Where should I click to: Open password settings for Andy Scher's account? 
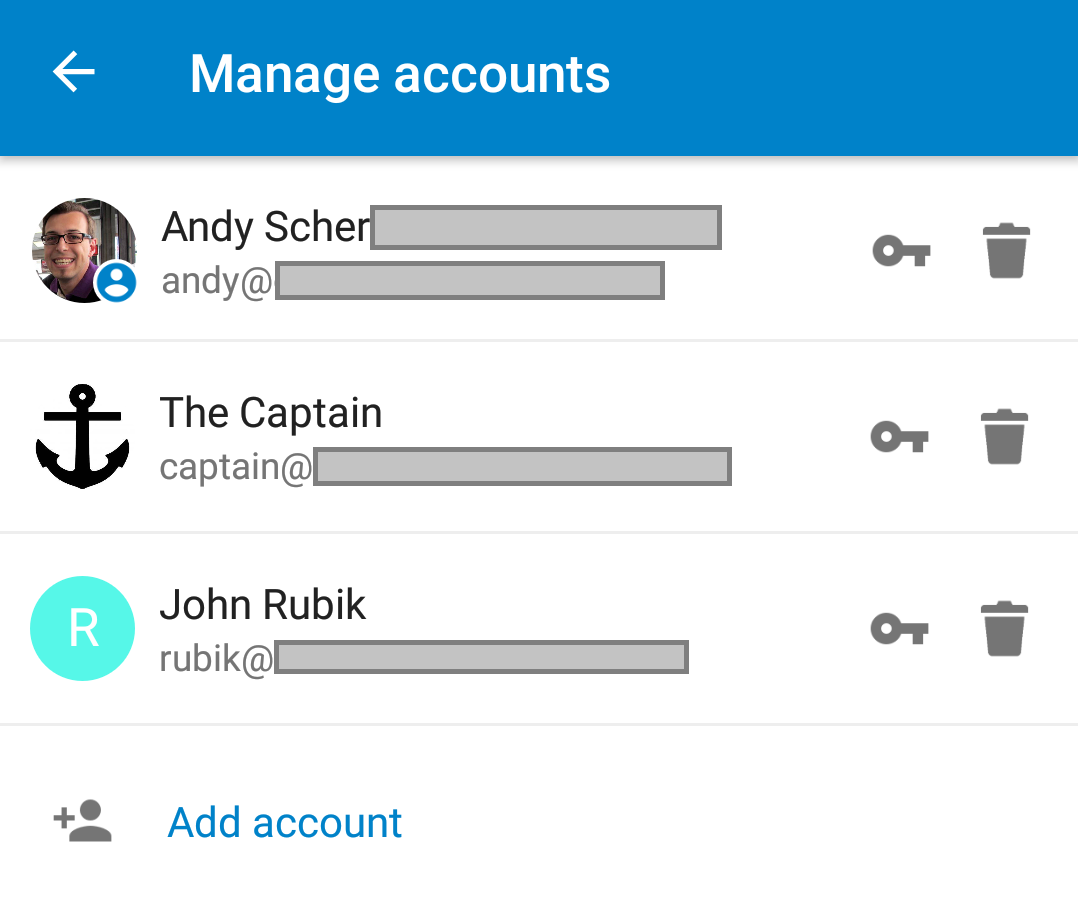[x=899, y=251]
